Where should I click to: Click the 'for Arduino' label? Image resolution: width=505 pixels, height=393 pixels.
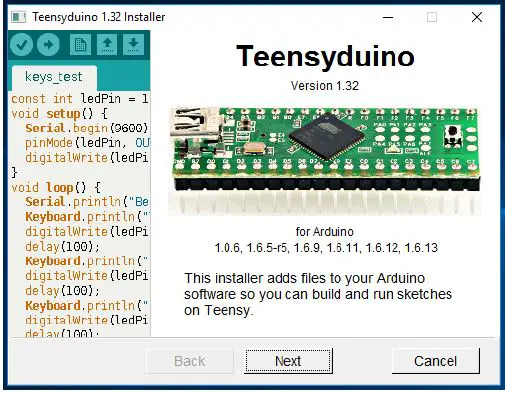click(x=325, y=232)
